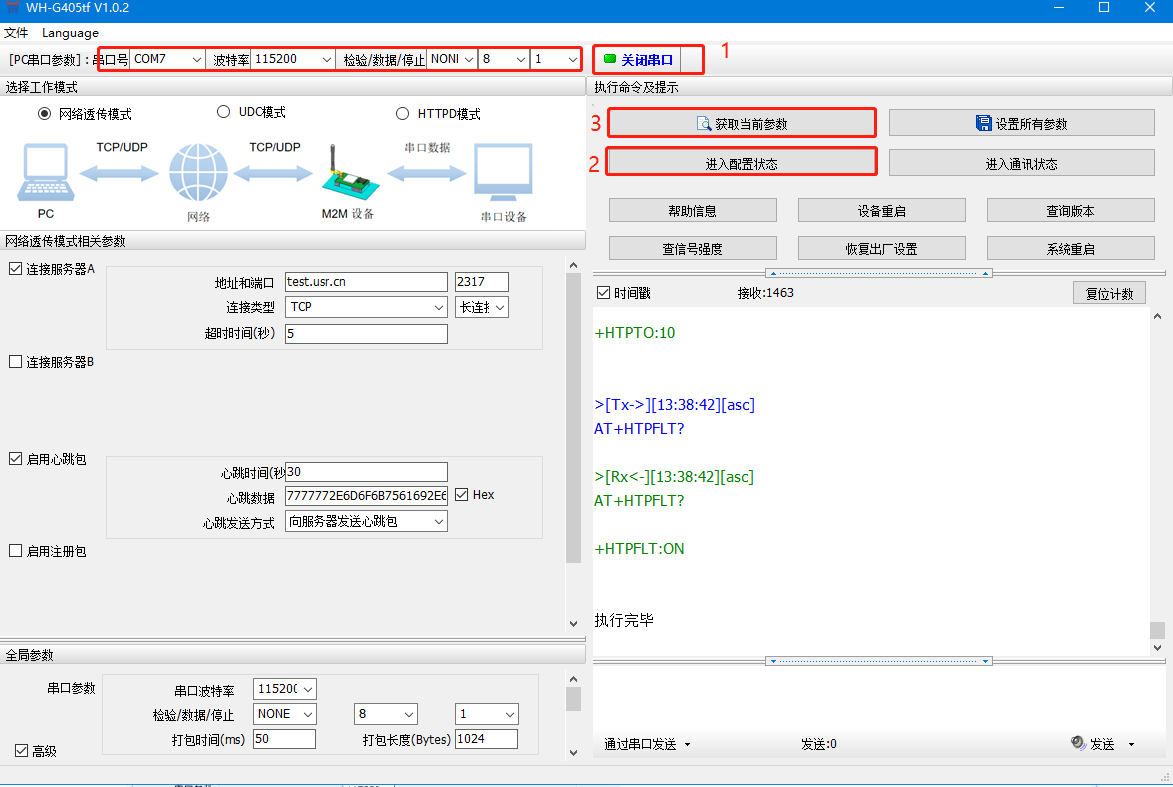The width and height of the screenshot is (1173, 787).
Task: Open the TCP connection type dropdown
Action: (366, 307)
